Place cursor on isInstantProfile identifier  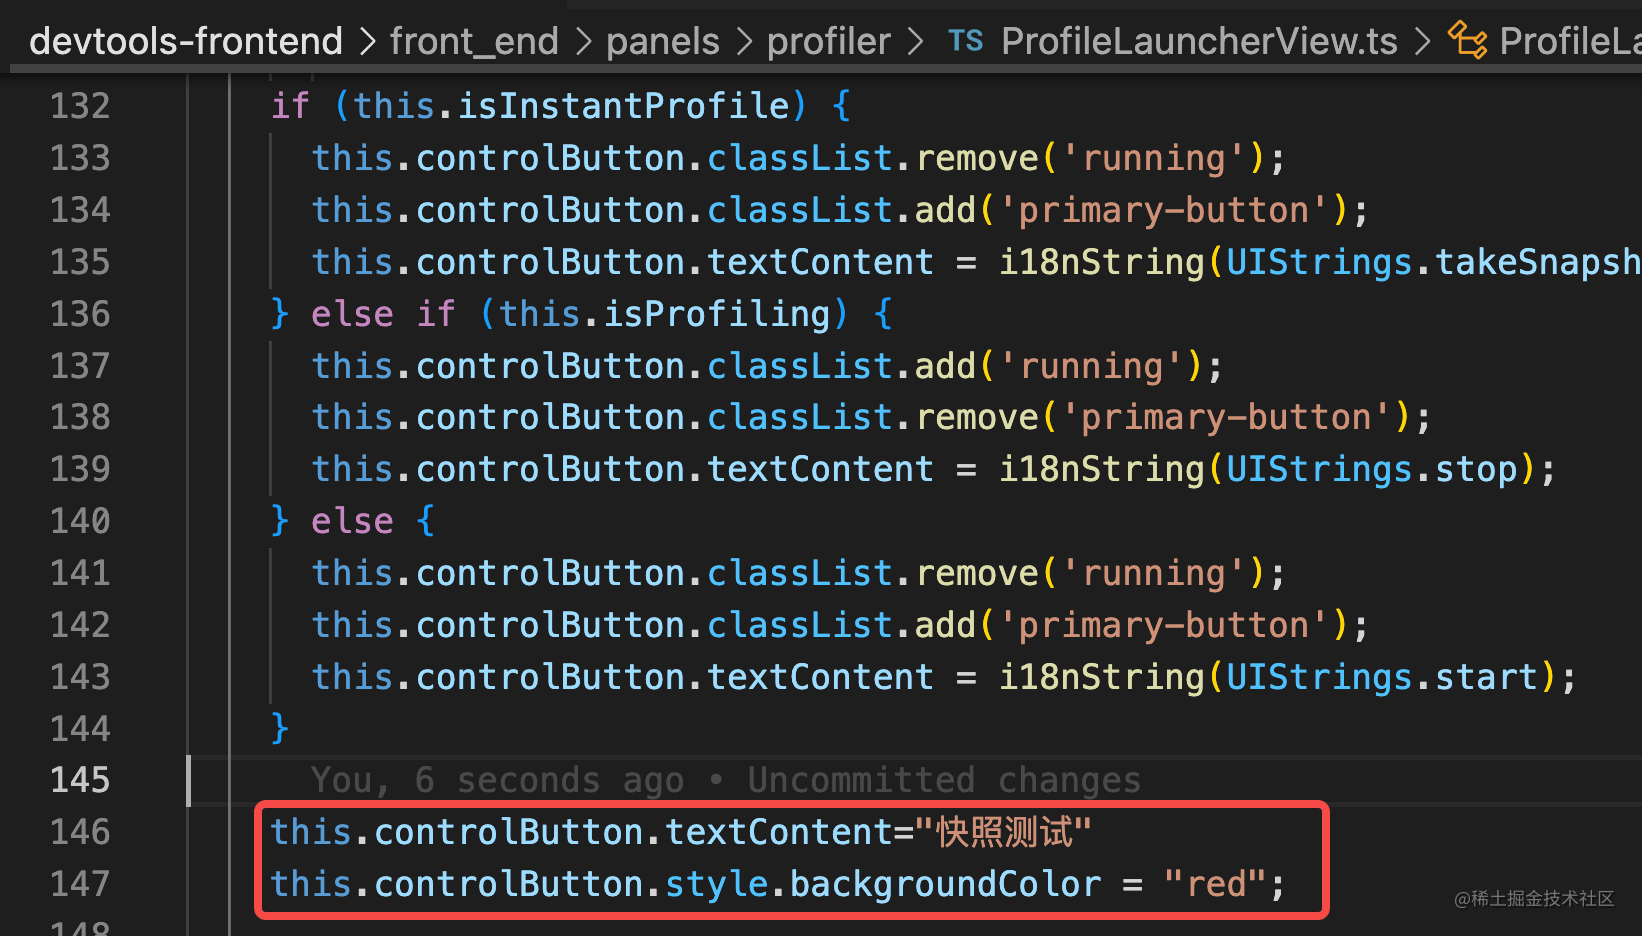pos(624,106)
